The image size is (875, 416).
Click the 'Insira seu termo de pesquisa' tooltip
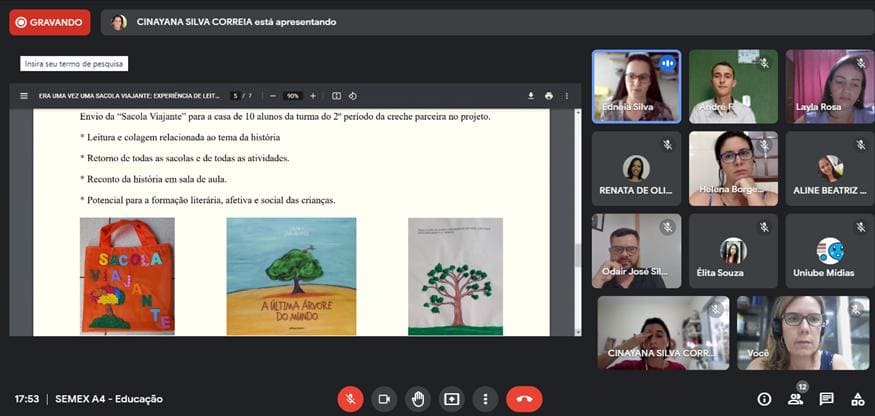[x=74, y=64]
